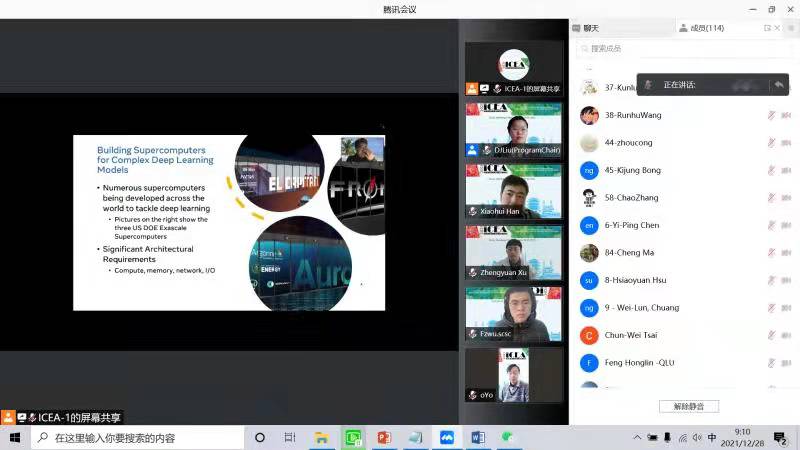Open Tencent Meeting from the taskbar
800x450 pixels.
coord(447,438)
